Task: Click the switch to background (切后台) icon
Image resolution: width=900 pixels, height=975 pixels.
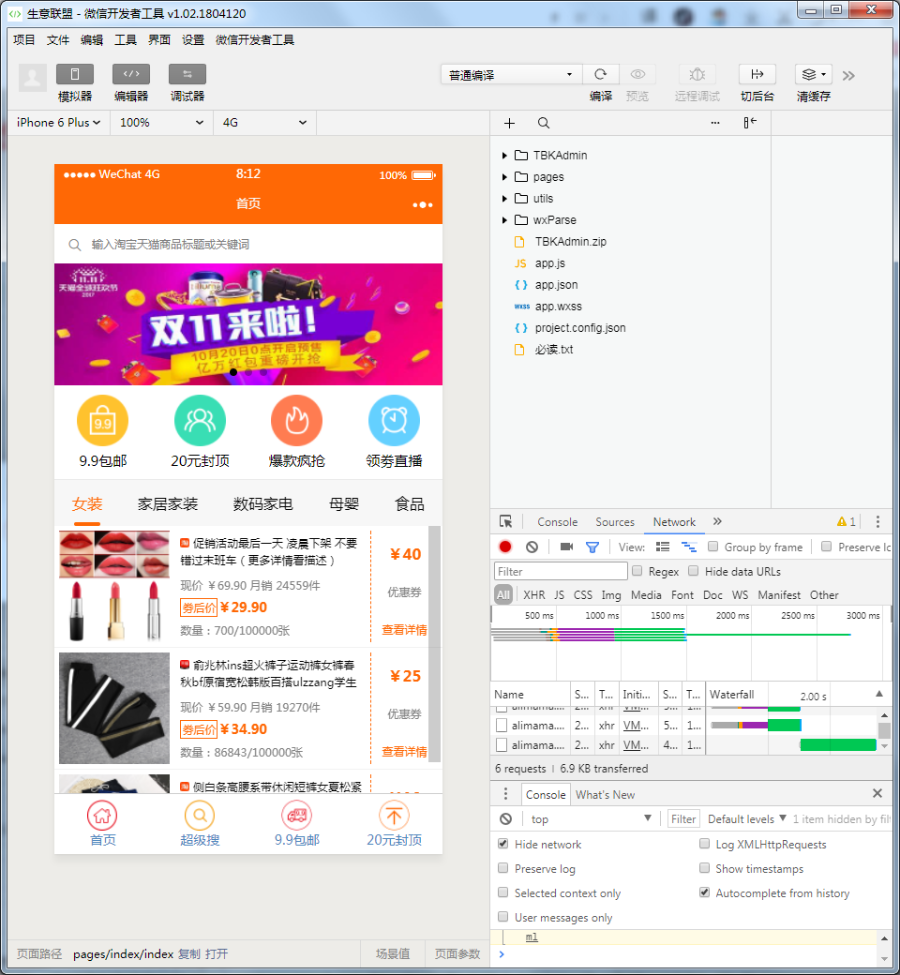Action: click(757, 74)
